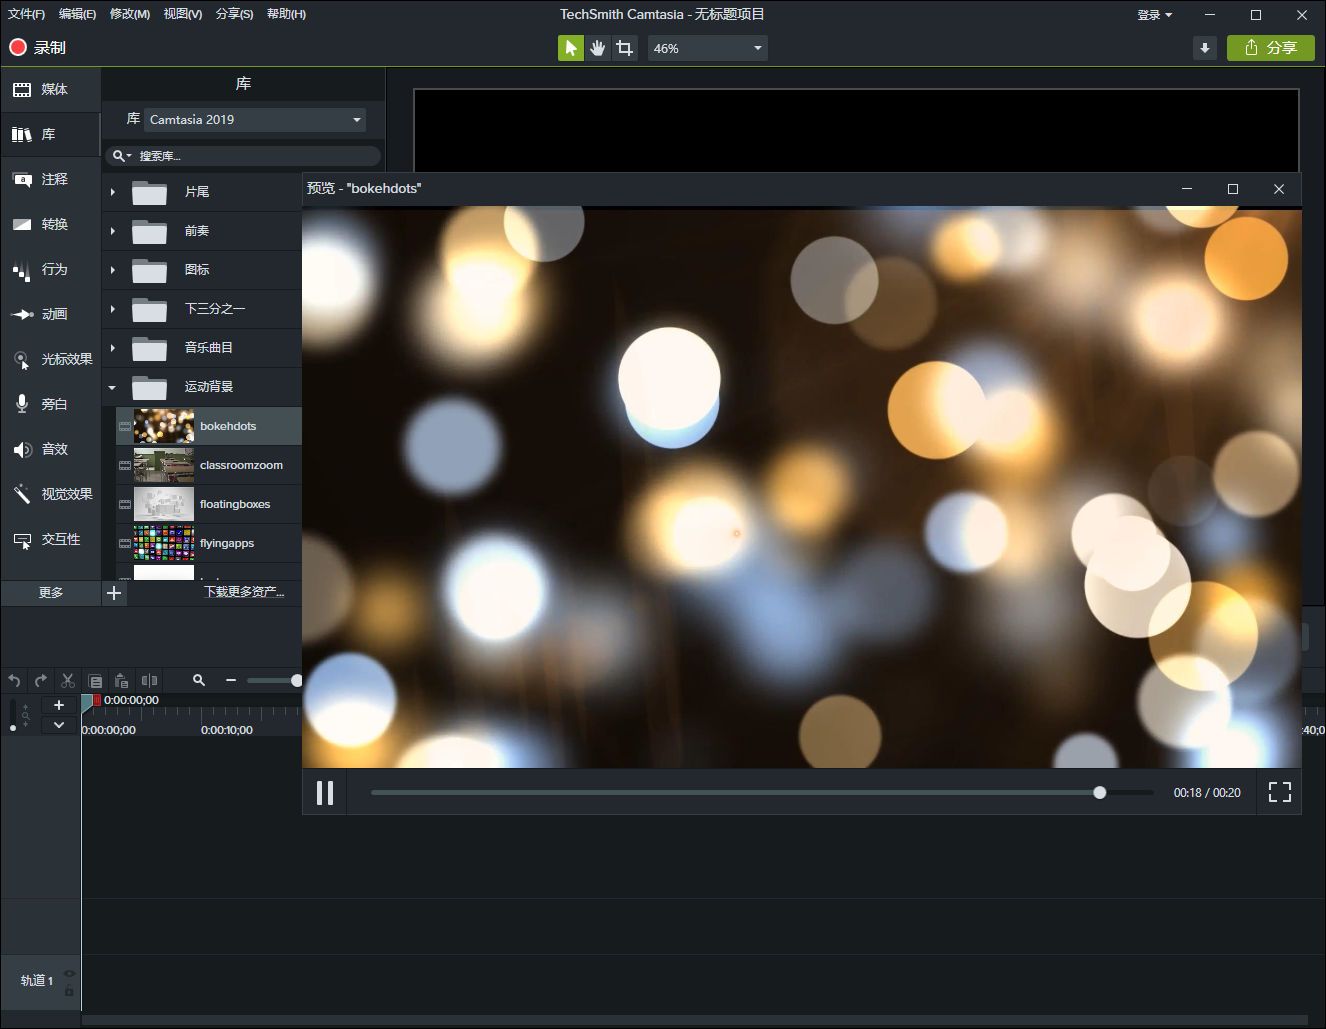The image size is (1326, 1029).
Task: Open the 旁白 voice narration tab
Action: [50, 404]
